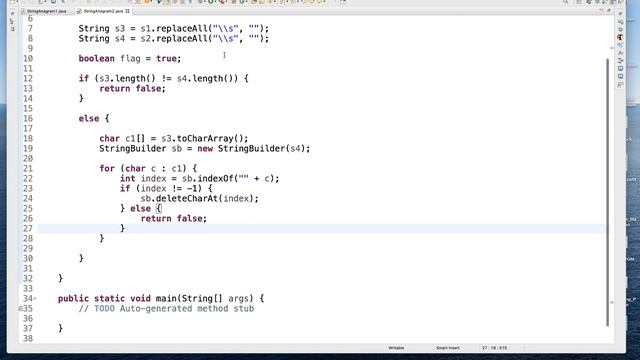Open the orange-highlighted view in right trim bar

[620, 37]
